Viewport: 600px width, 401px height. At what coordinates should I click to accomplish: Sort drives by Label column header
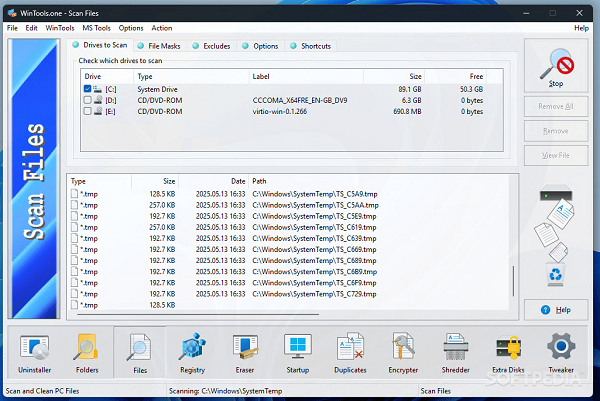click(x=306, y=76)
